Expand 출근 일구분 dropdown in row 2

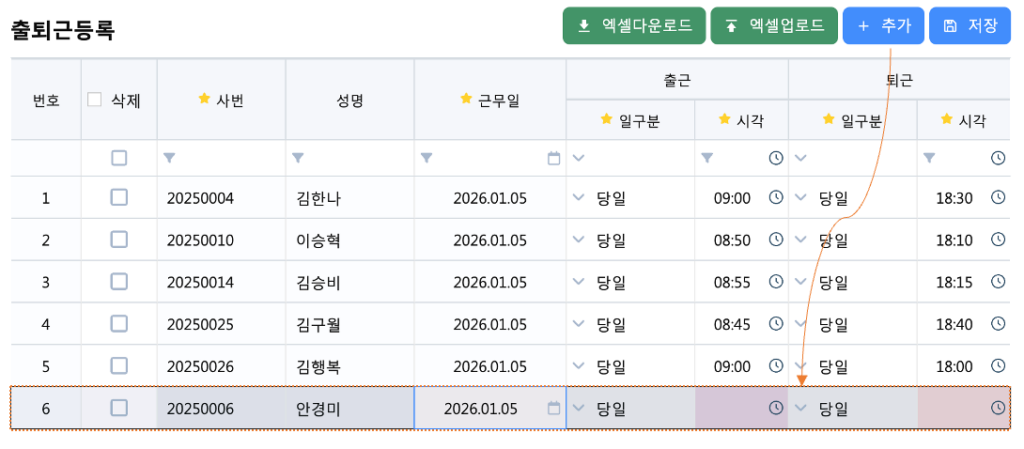point(578,240)
